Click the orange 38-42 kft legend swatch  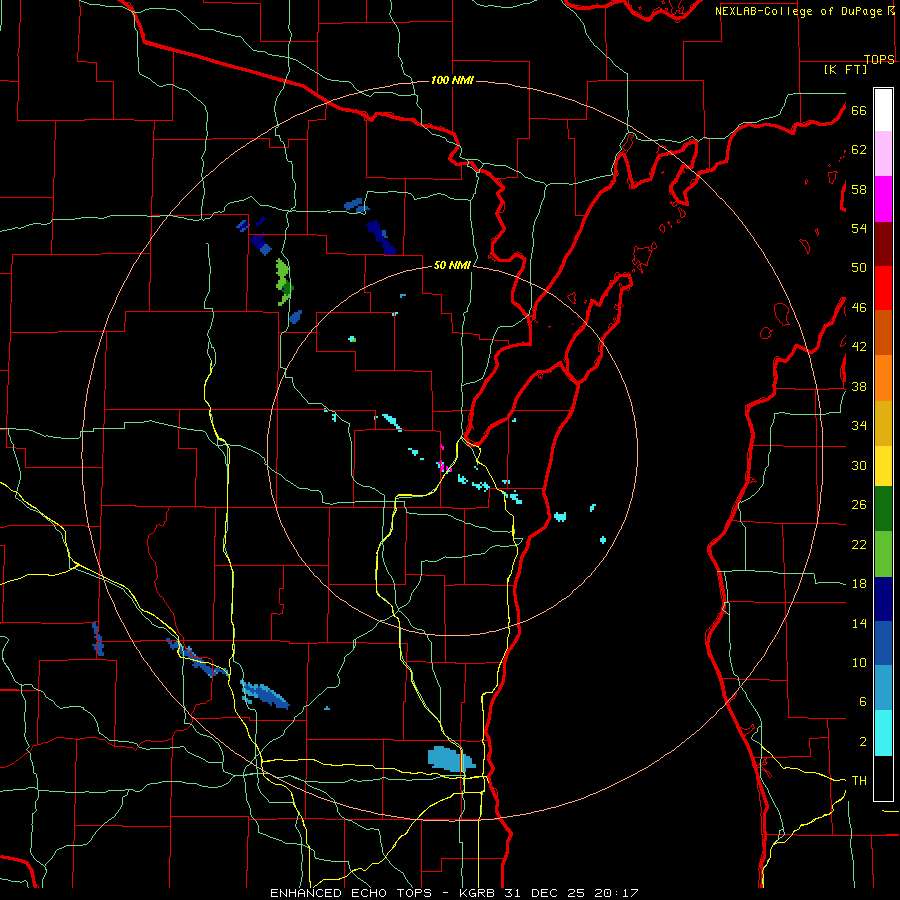tap(883, 377)
